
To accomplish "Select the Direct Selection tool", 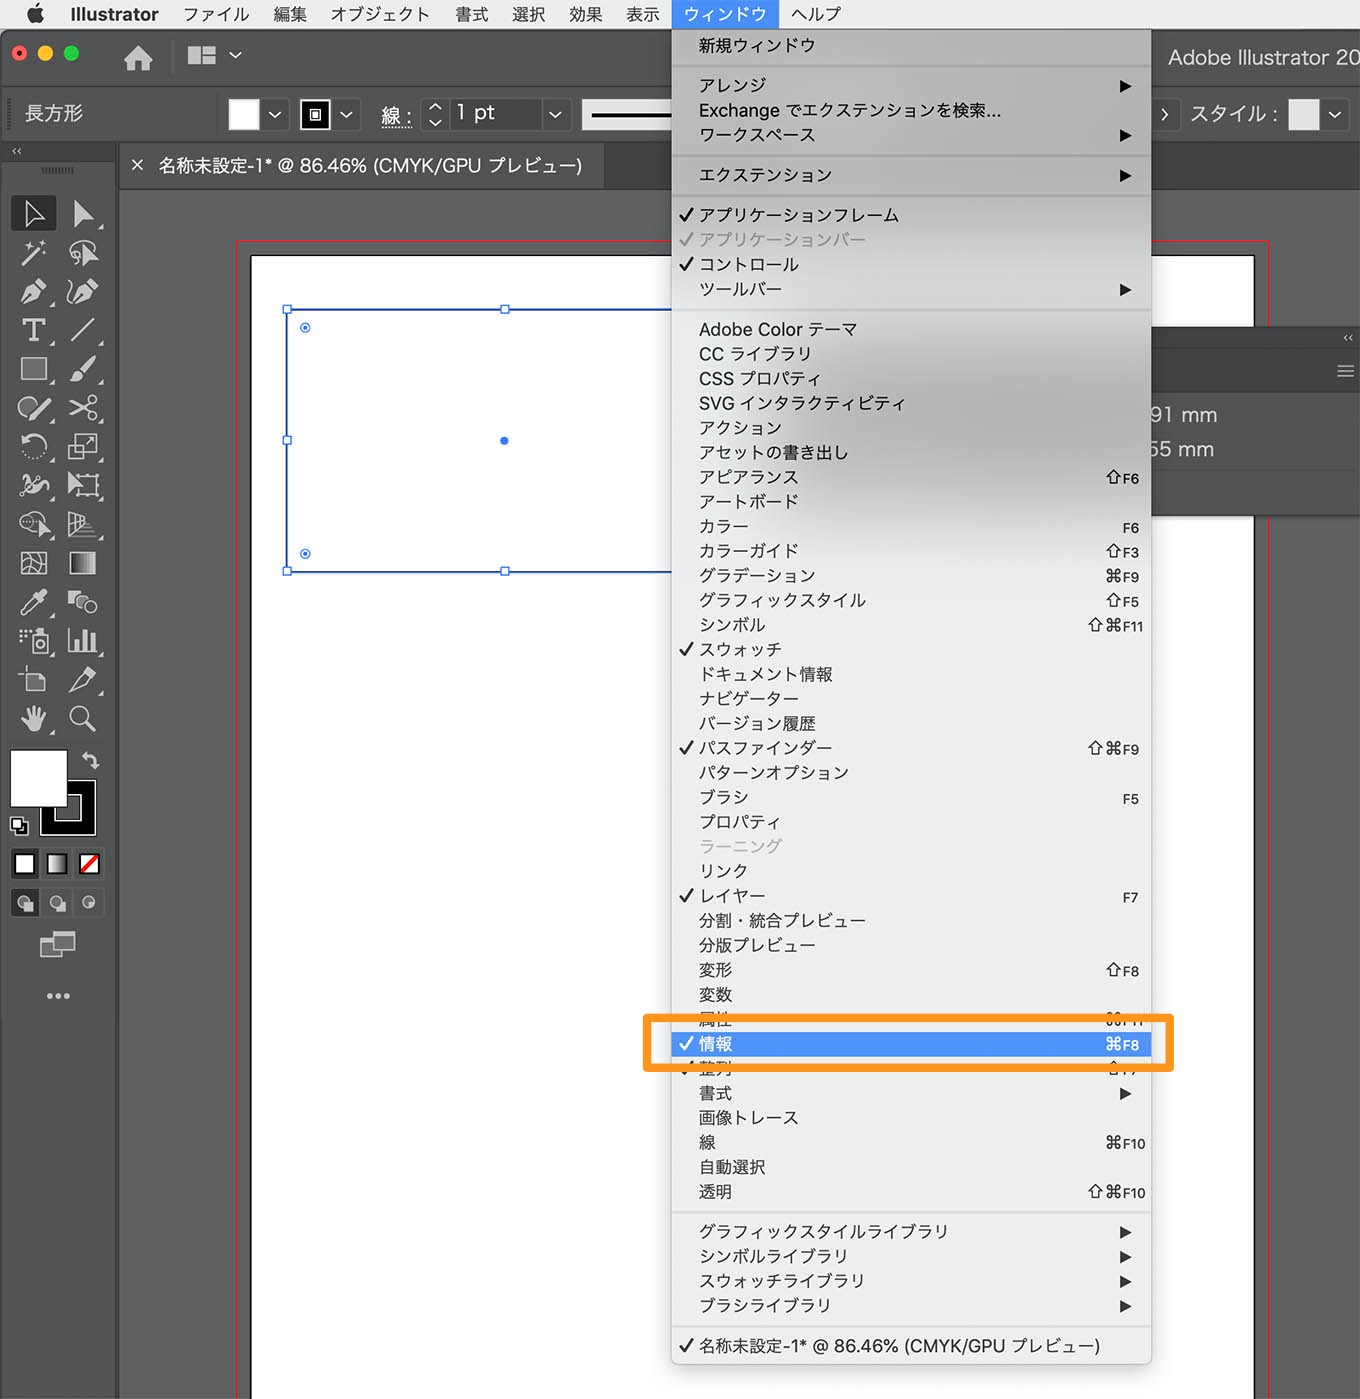I will click(x=83, y=213).
